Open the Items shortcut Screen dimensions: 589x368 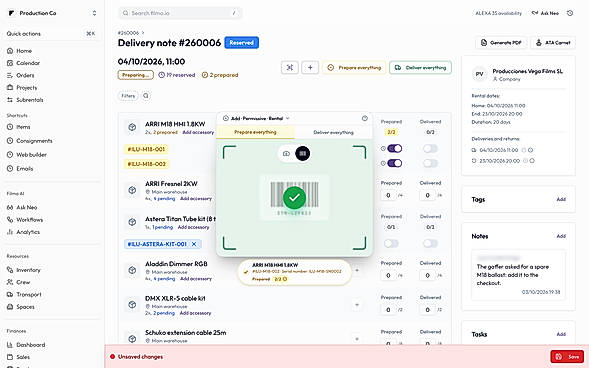click(19, 127)
